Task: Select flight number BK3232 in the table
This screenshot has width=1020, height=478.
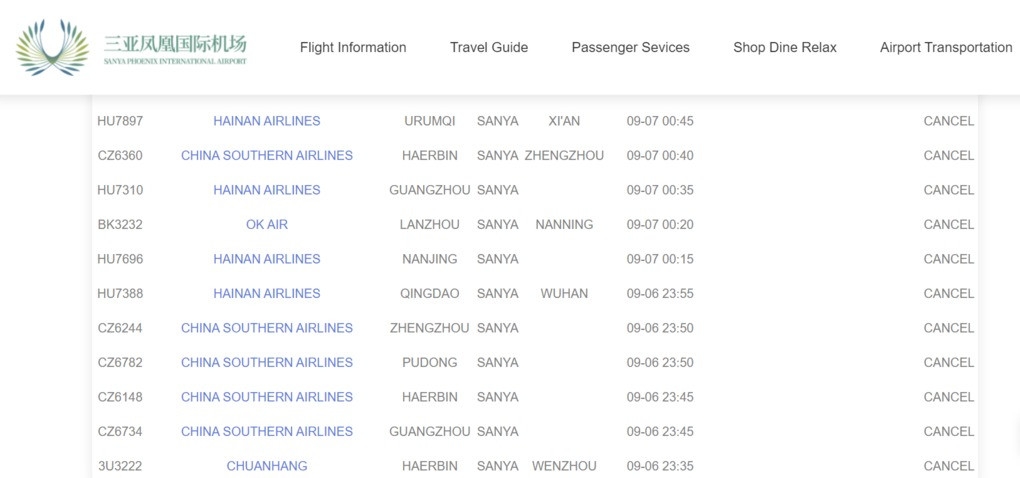Action: click(x=120, y=225)
